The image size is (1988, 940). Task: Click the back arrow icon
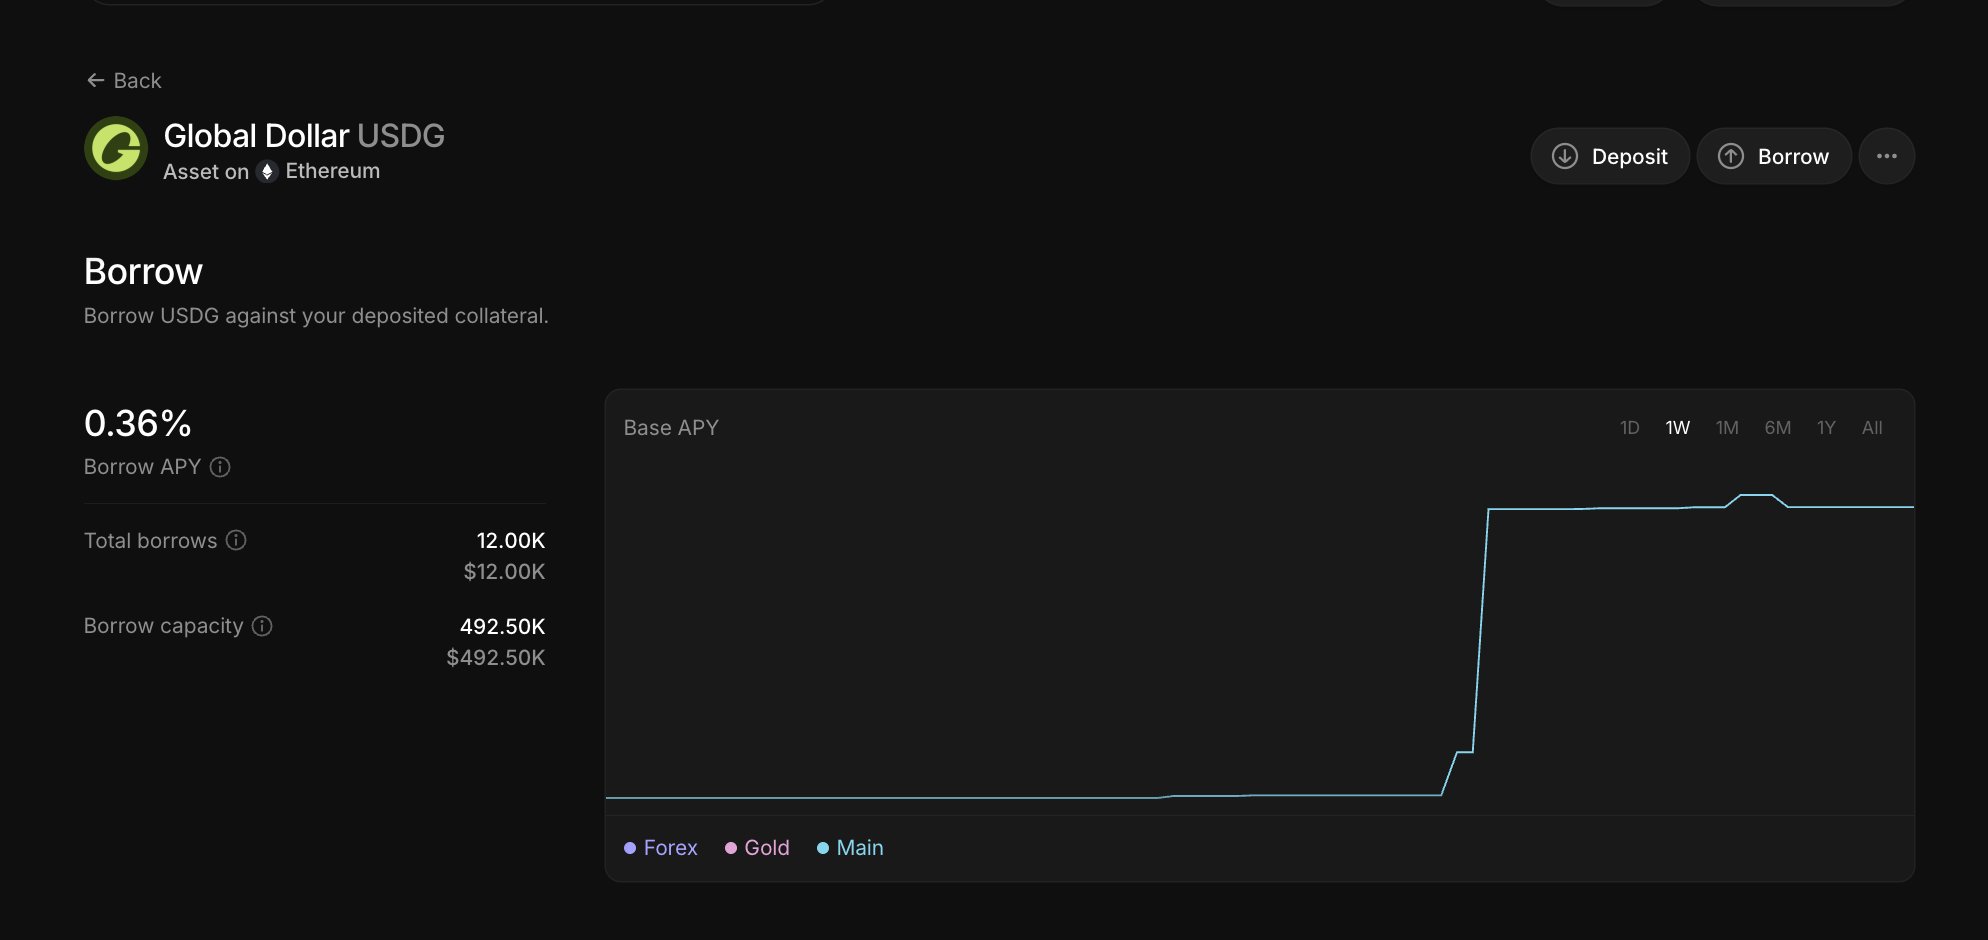tap(96, 80)
